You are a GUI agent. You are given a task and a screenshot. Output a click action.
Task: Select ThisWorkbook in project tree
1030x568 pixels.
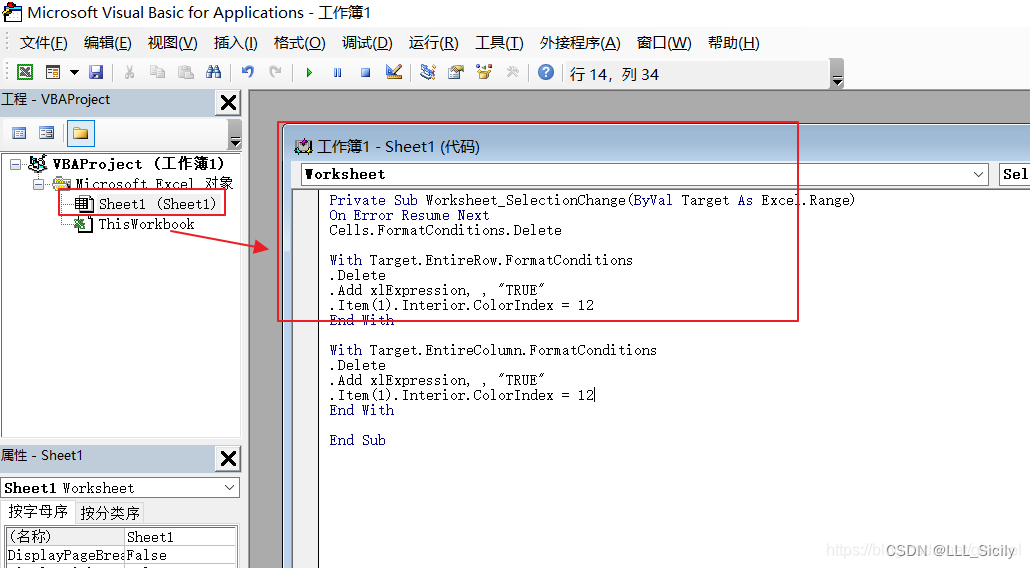(146, 225)
